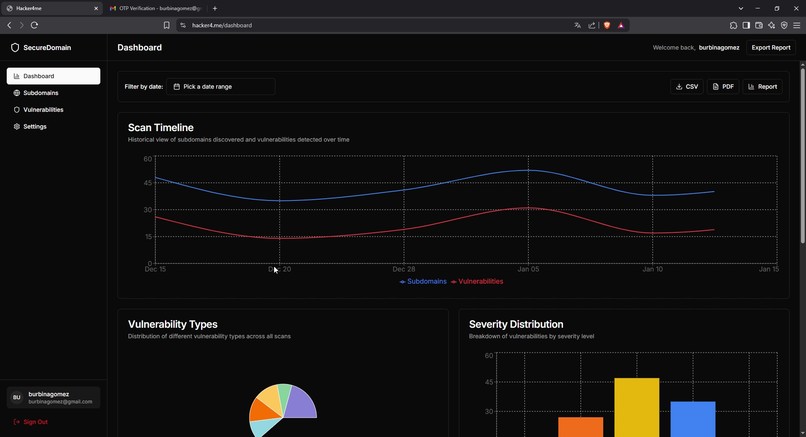Switch to the Hacker4me tab

(51, 8)
